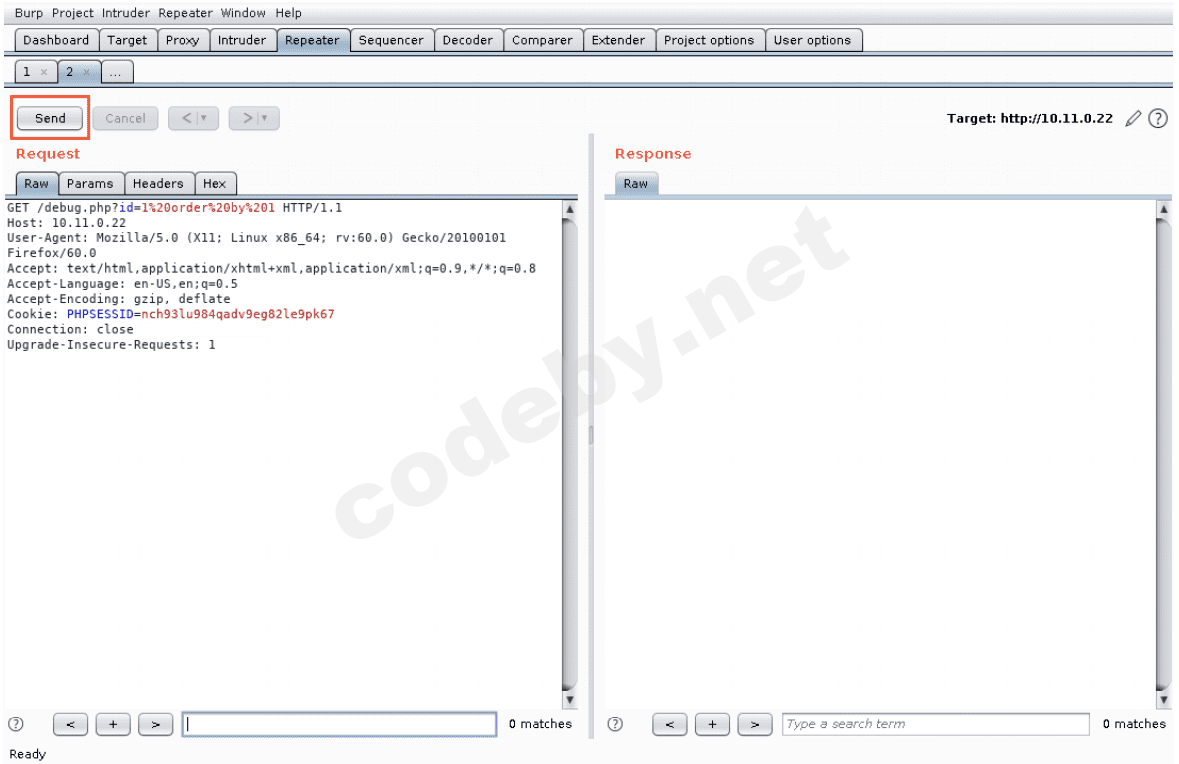Click the Accept-Language header line
The image size is (1179, 764).
122,283
